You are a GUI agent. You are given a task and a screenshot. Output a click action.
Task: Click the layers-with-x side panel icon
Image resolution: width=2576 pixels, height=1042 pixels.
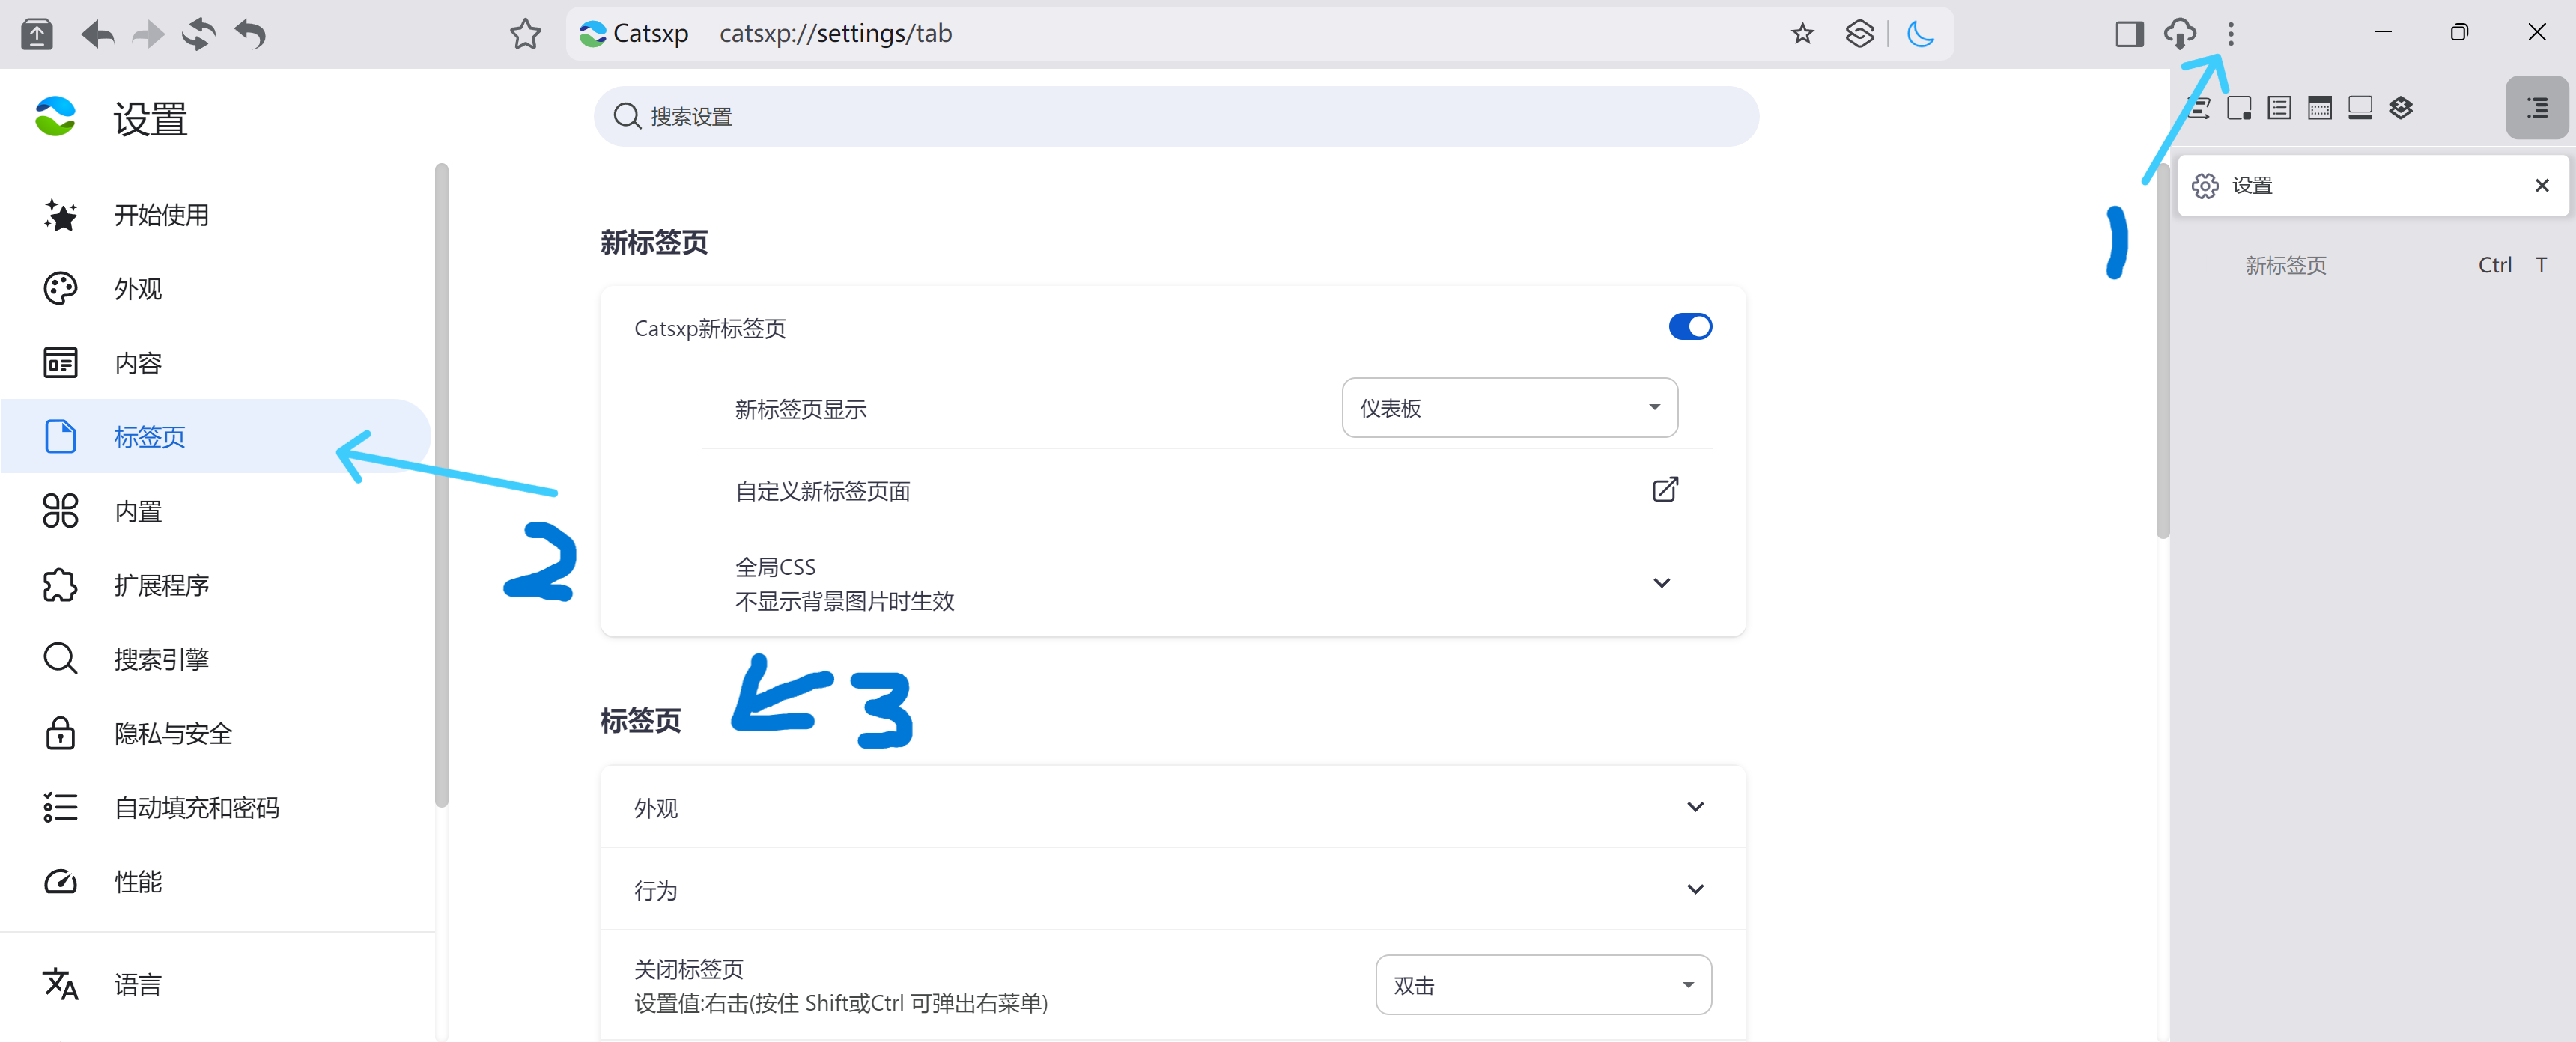(2401, 108)
